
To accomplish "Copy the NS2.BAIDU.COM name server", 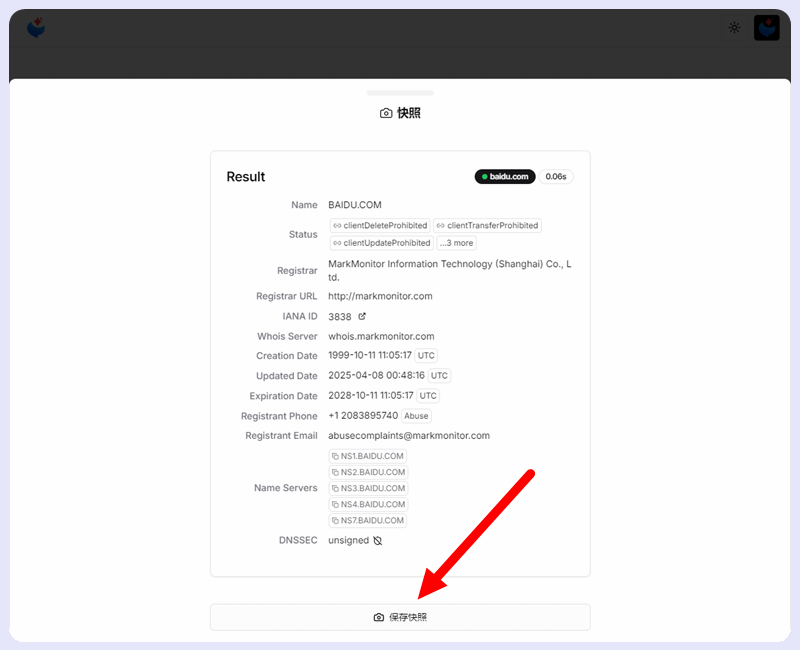I will [368, 472].
